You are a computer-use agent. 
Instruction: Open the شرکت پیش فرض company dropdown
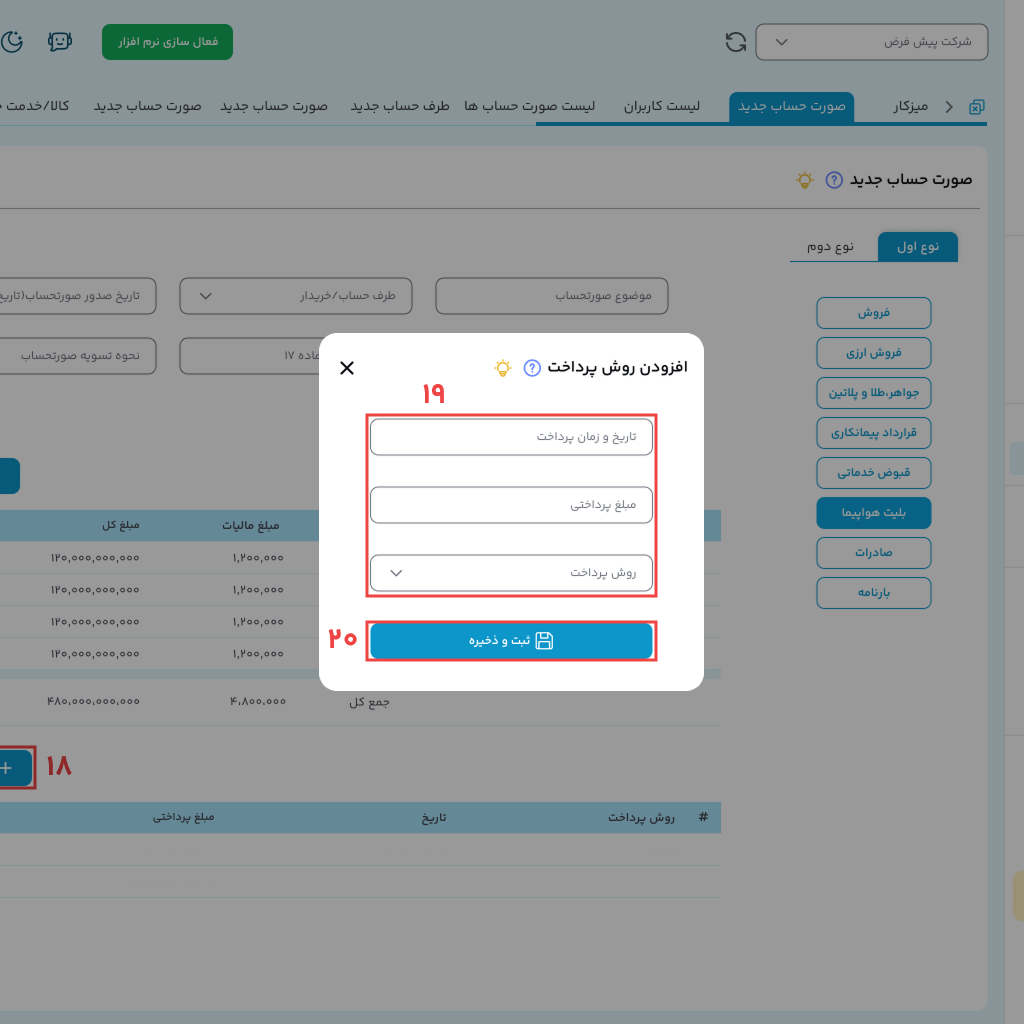point(871,42)
